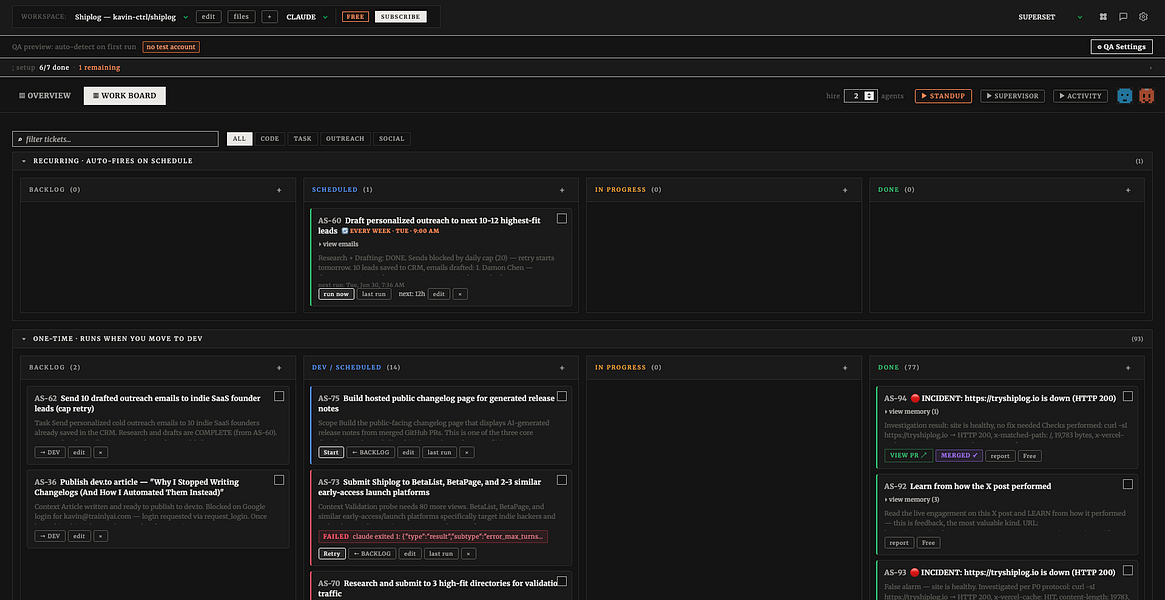Click the plus button next to files
Image resolution: width=1165 pixels, height=600 pixels.
click(x=269, y=16)
